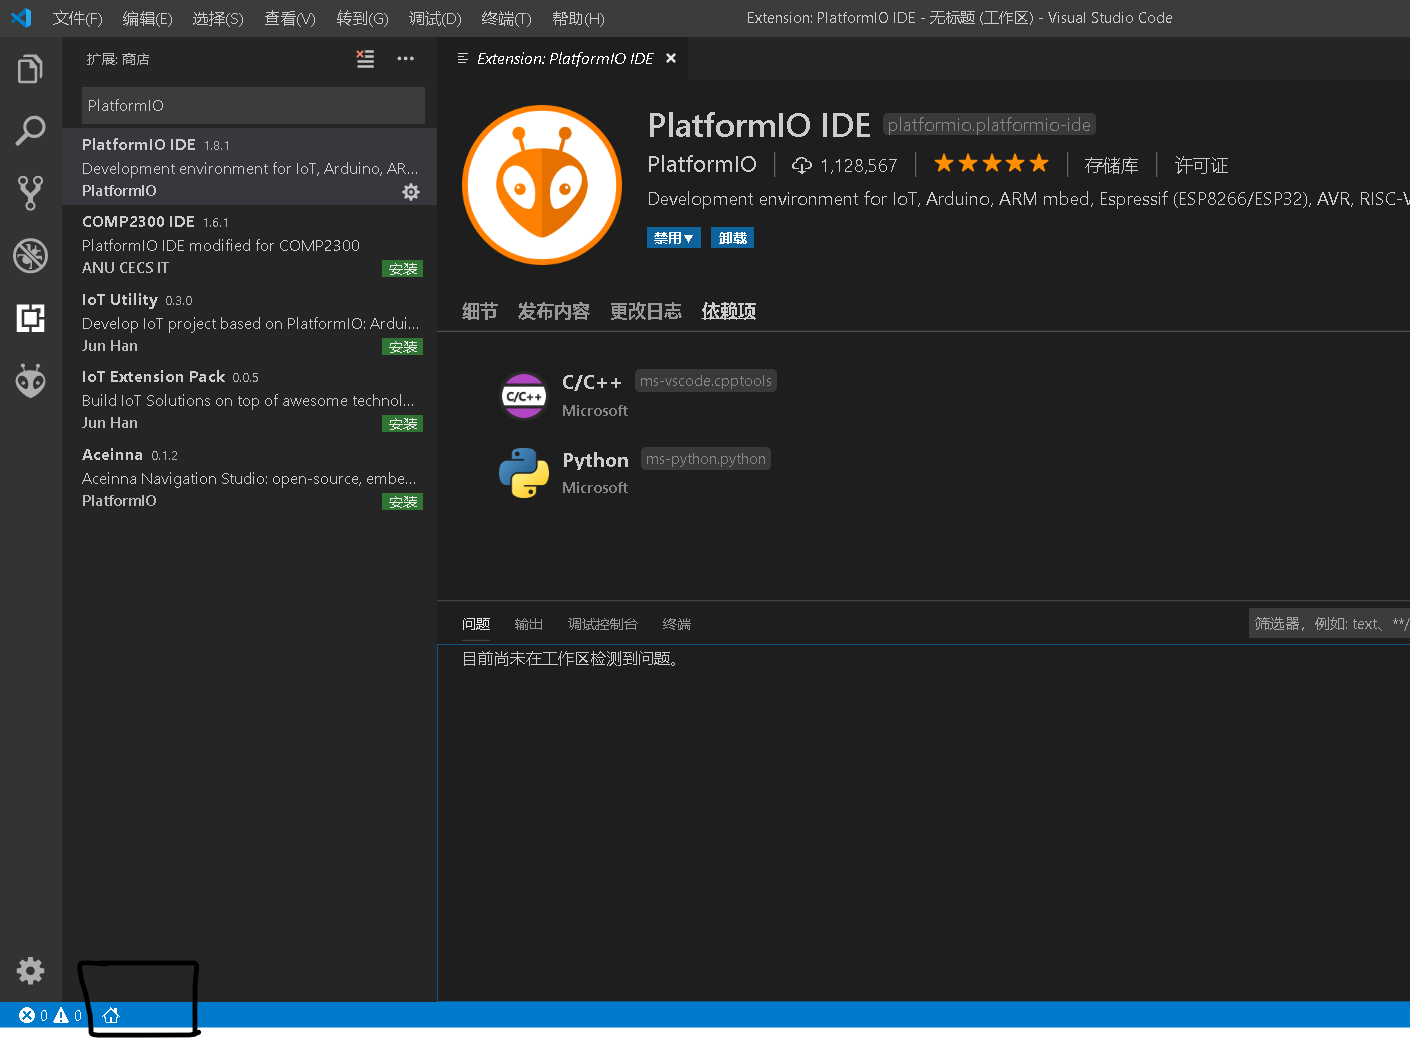Install the COMP2300 IDE extension
1410x1039 pixels.
click(x=402, y=268)
